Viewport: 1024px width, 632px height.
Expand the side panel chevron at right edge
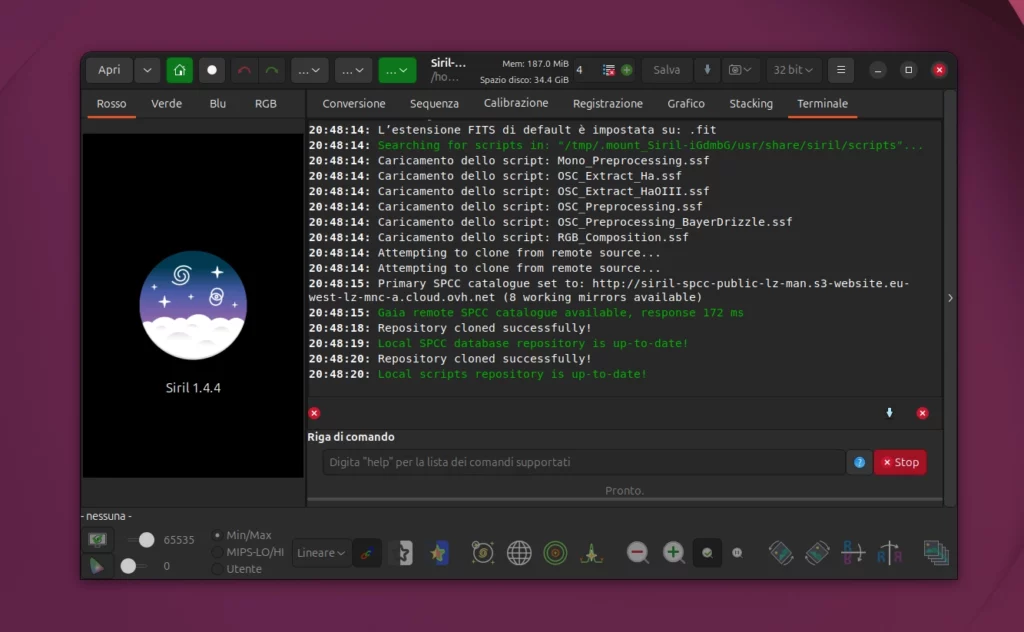click(x=950, y=298)
